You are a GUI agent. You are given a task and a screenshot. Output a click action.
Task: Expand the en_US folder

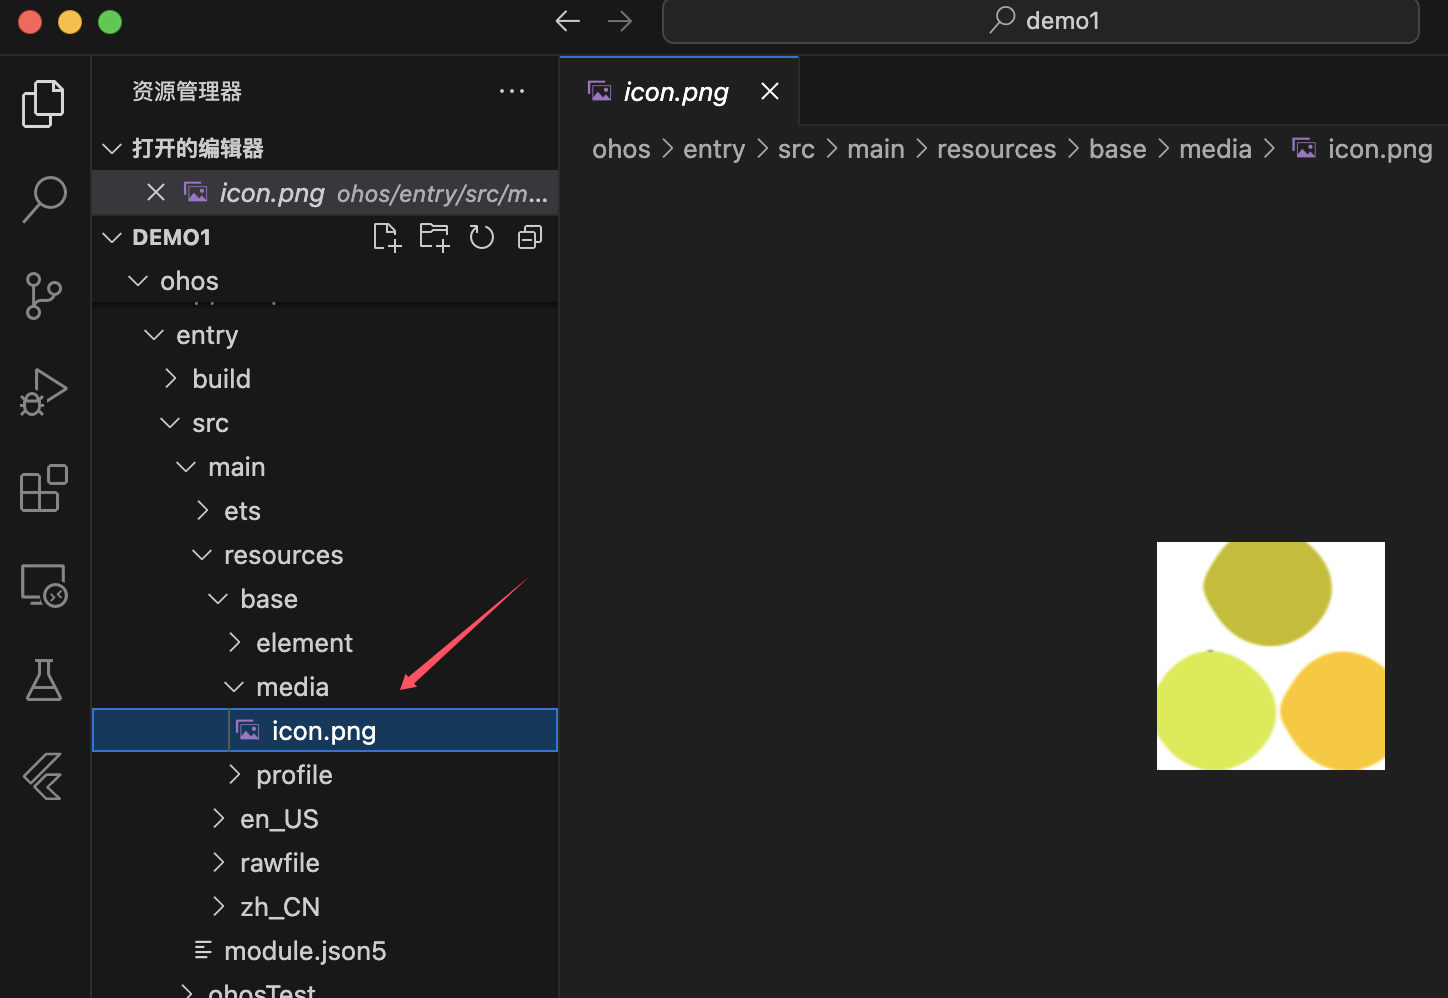pyautogui.click(x=325, y=819)
